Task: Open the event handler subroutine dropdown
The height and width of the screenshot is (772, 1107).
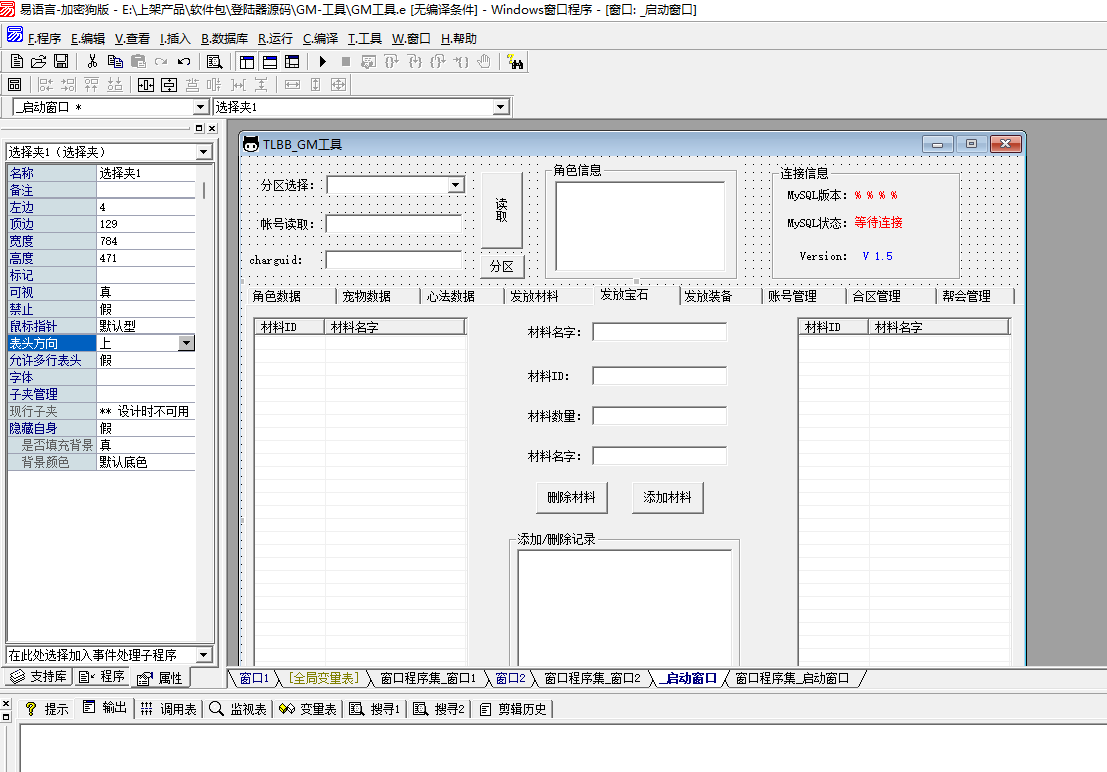Action: point(204,655)
